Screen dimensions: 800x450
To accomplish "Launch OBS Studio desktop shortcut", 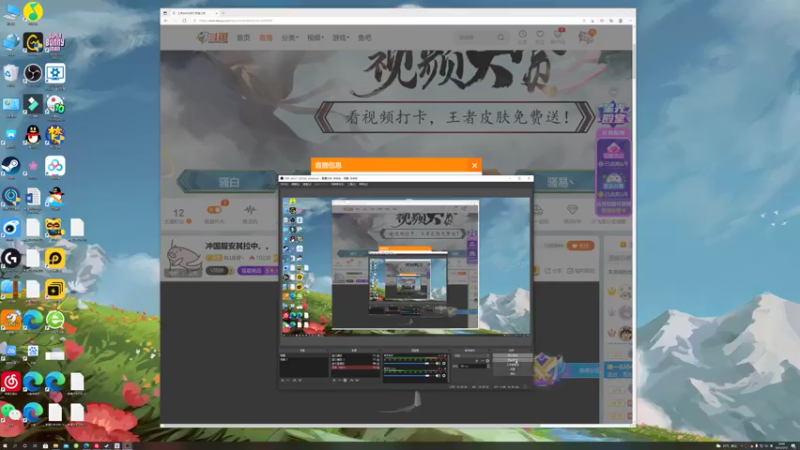I will click(33, 73).
